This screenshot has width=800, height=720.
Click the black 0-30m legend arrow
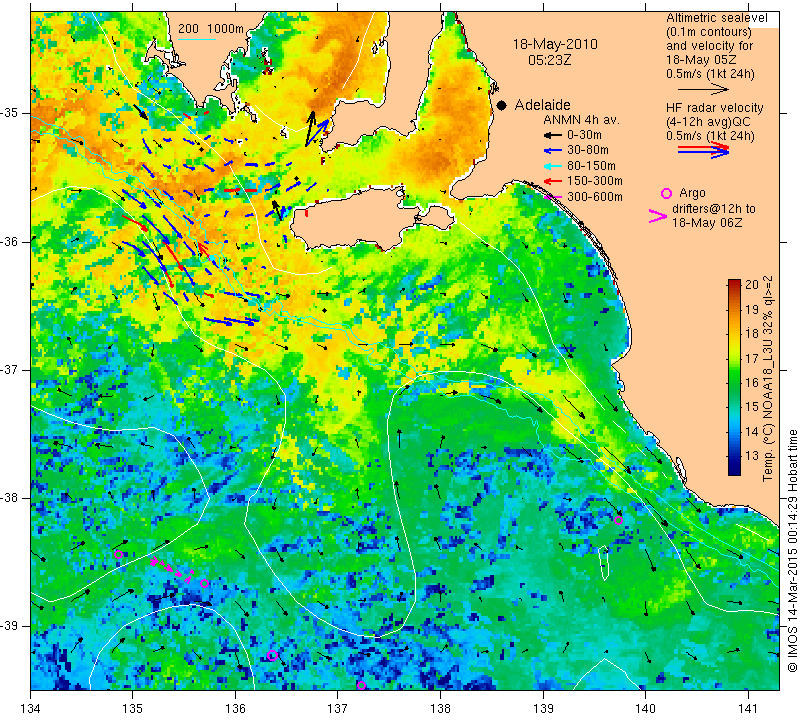552,135
